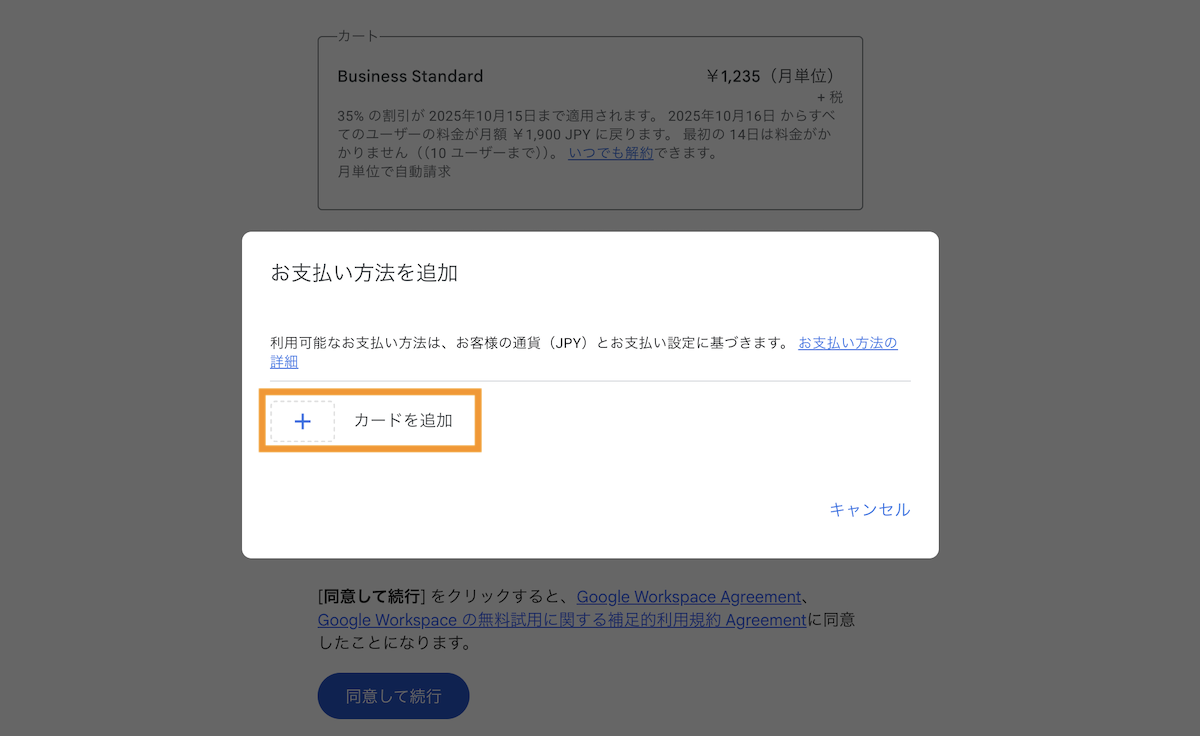Click the お支払い方法を追加 dialog heading
This screenshot has height=736, width=1200.
point(364,273)
